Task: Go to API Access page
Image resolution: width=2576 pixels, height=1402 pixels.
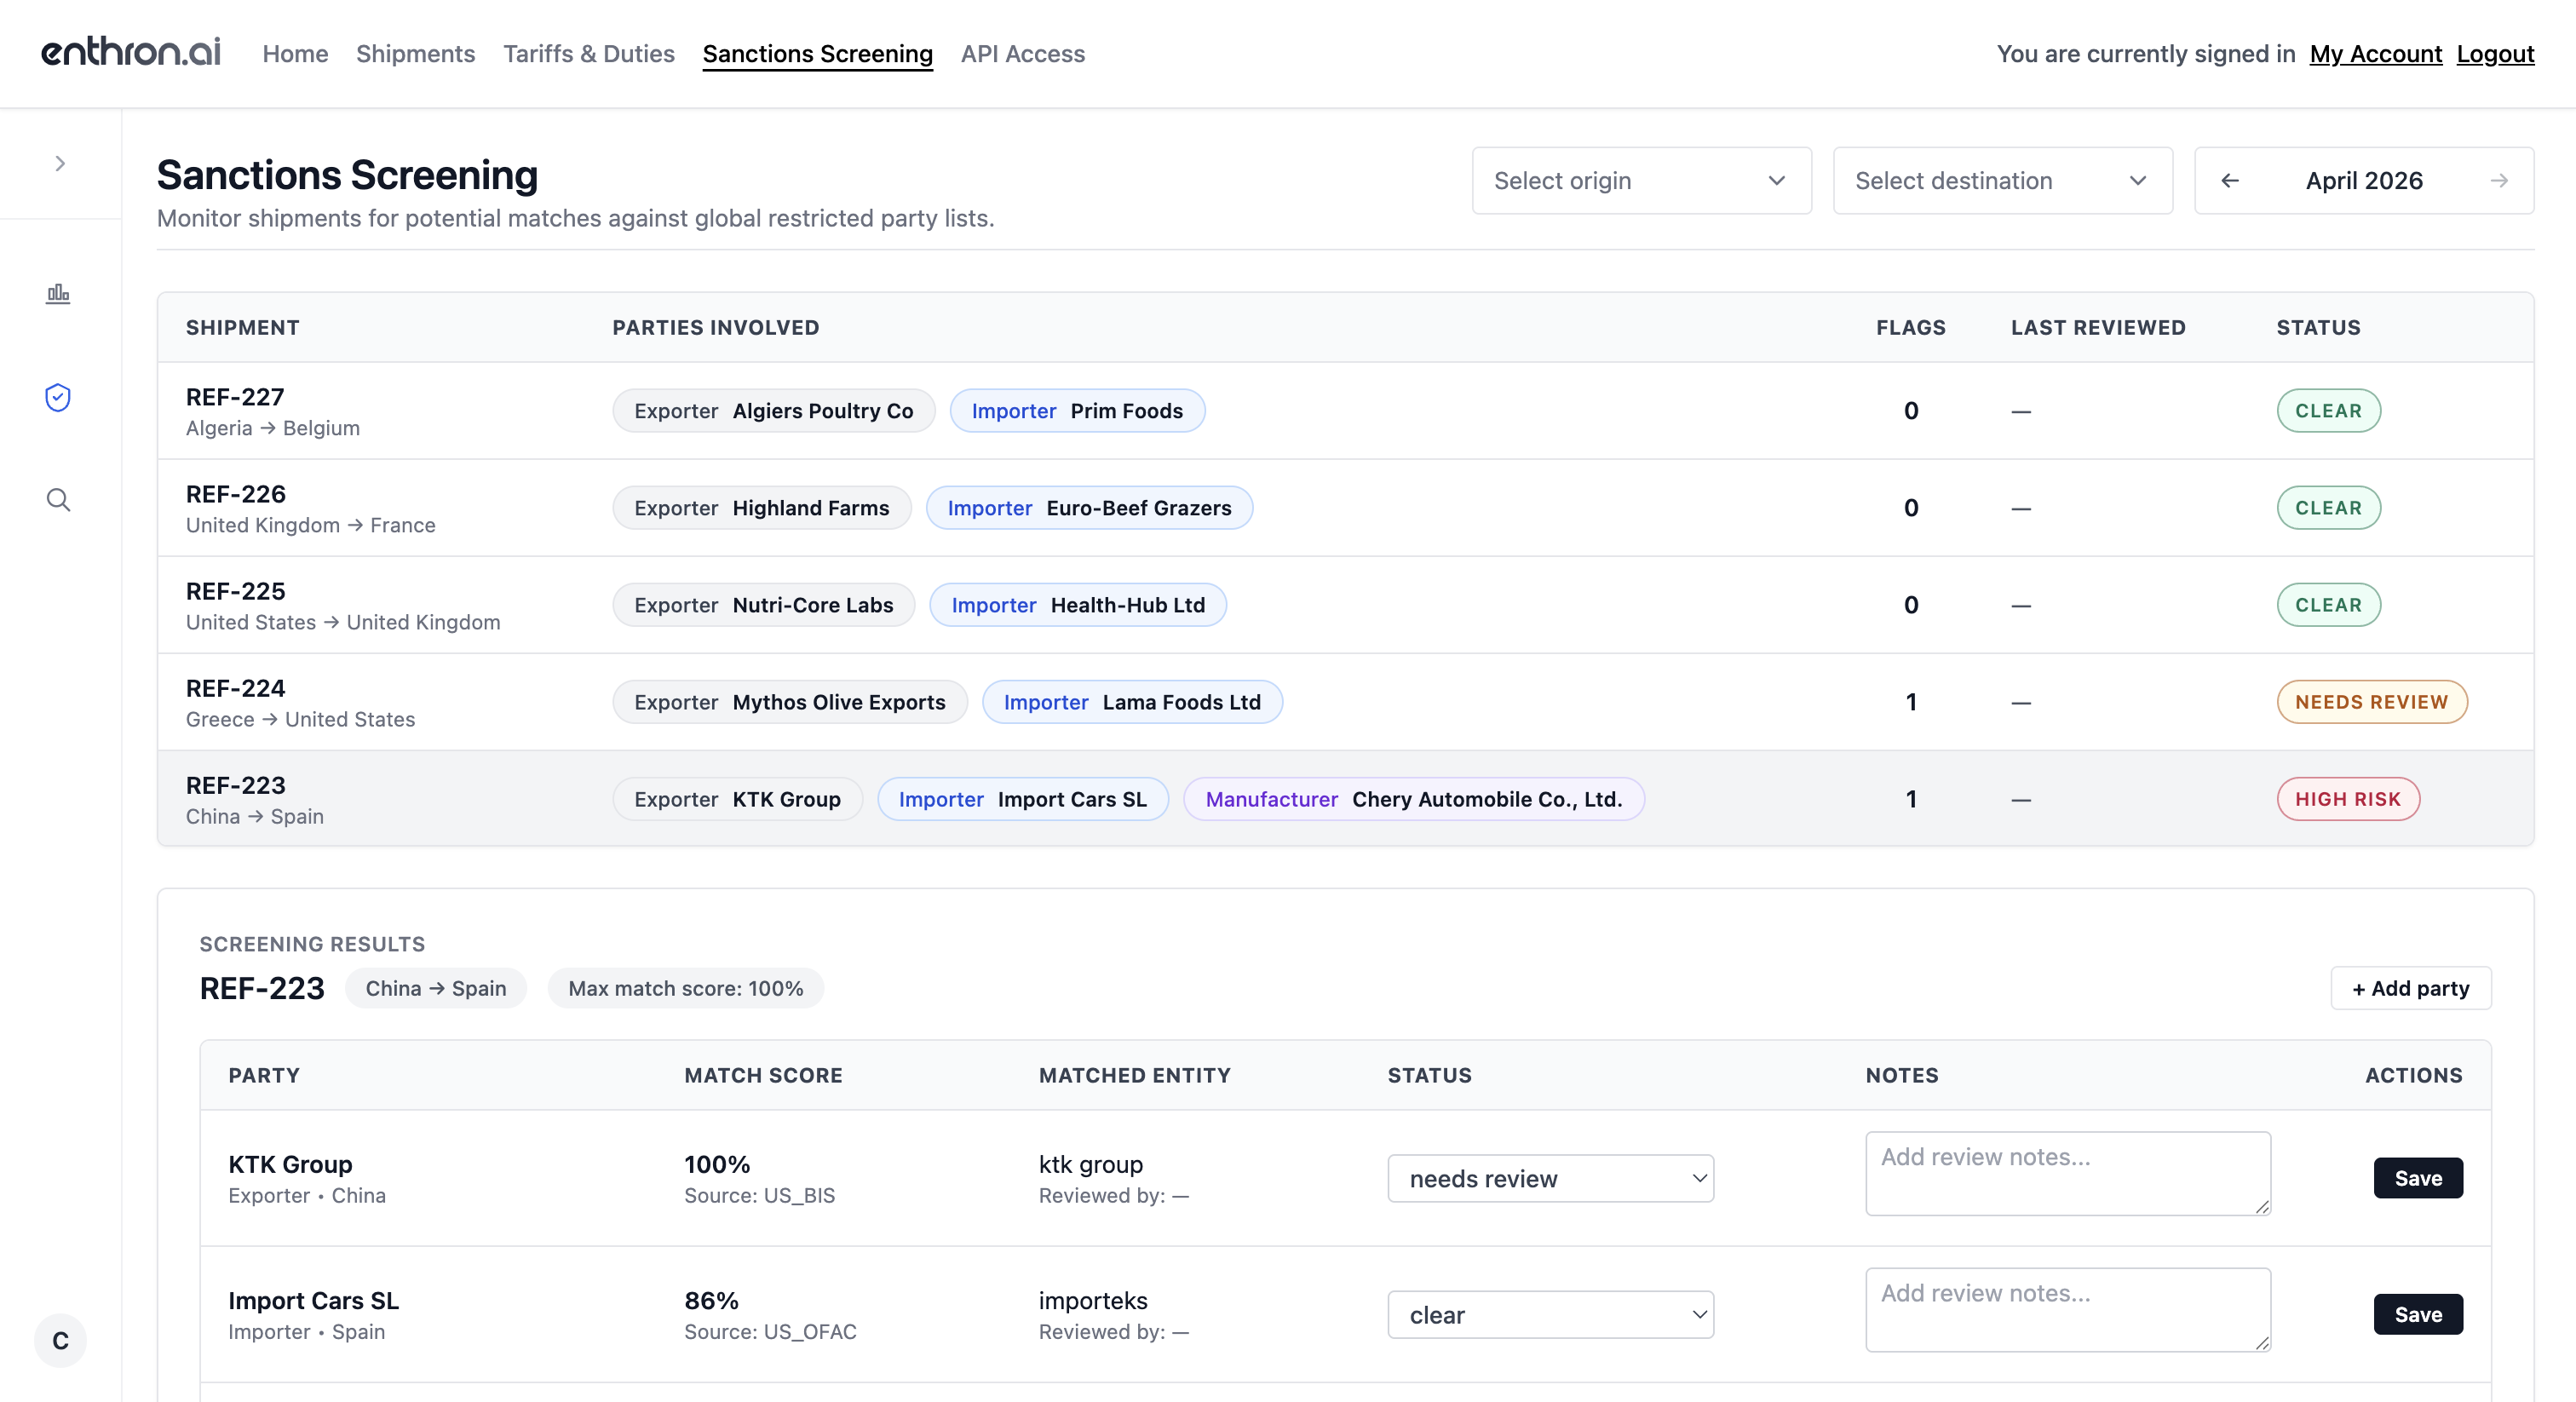Action: pyautogui.click(x=1022, y=54)
